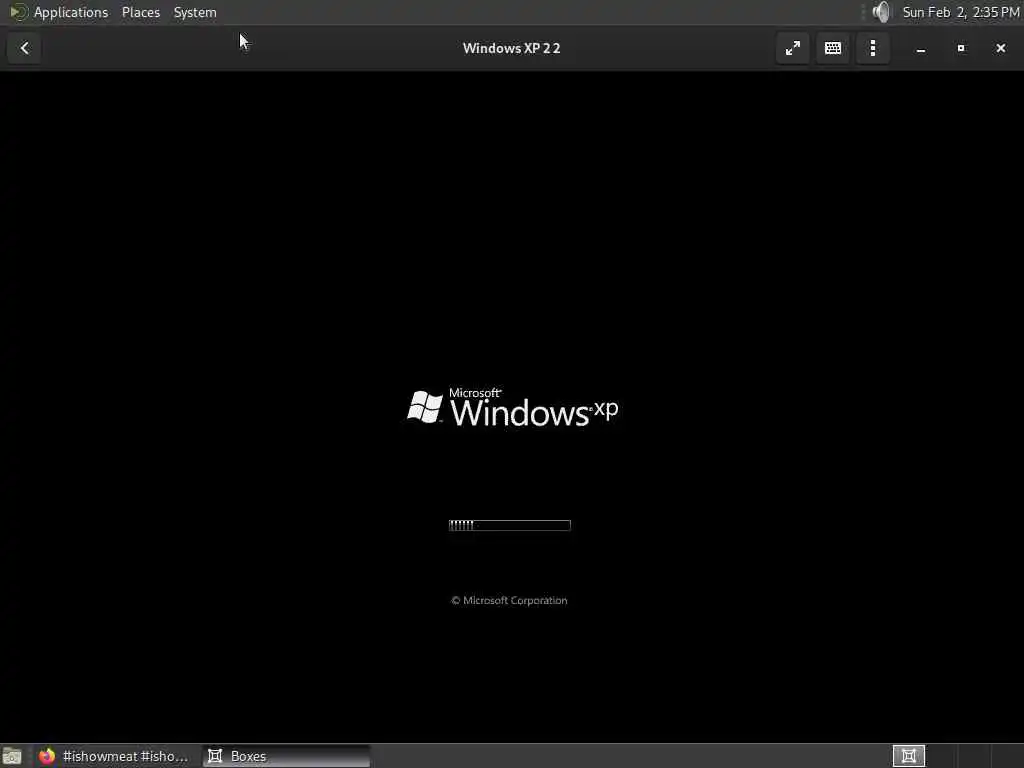Click the Windows XP boot logo

[513, 408]
